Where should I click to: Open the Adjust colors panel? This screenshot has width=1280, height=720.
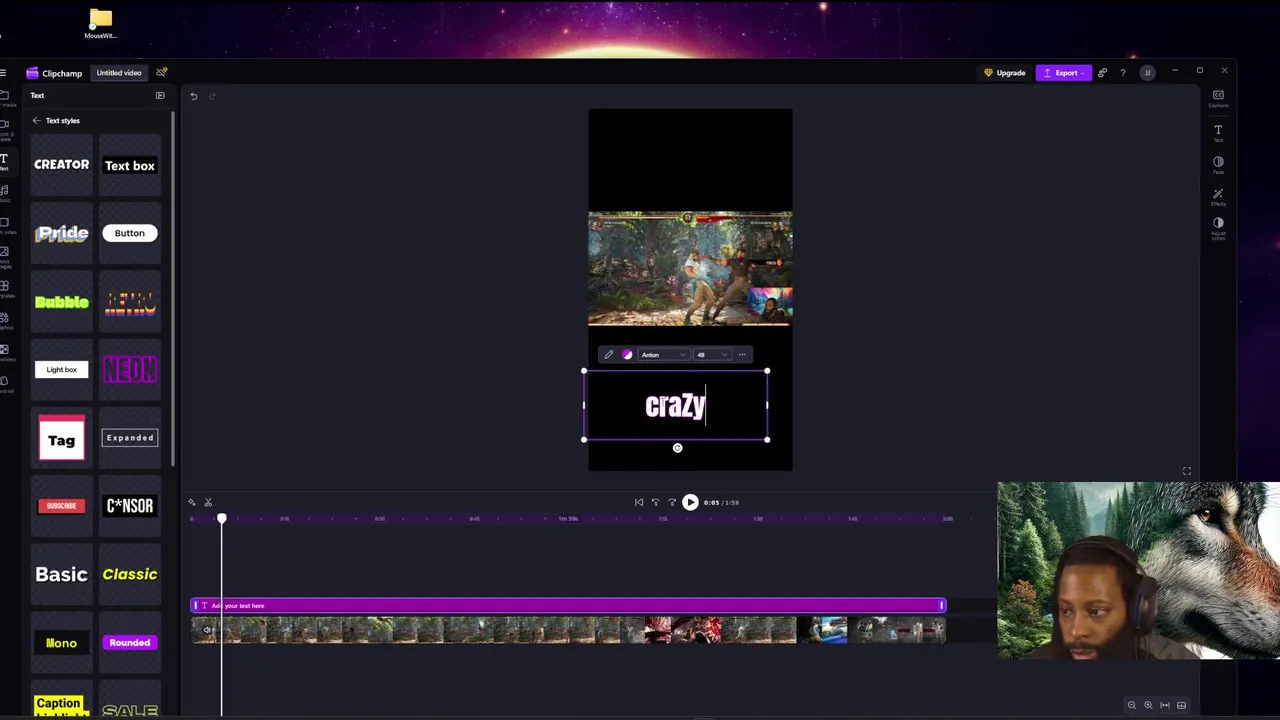(1218, 227)
